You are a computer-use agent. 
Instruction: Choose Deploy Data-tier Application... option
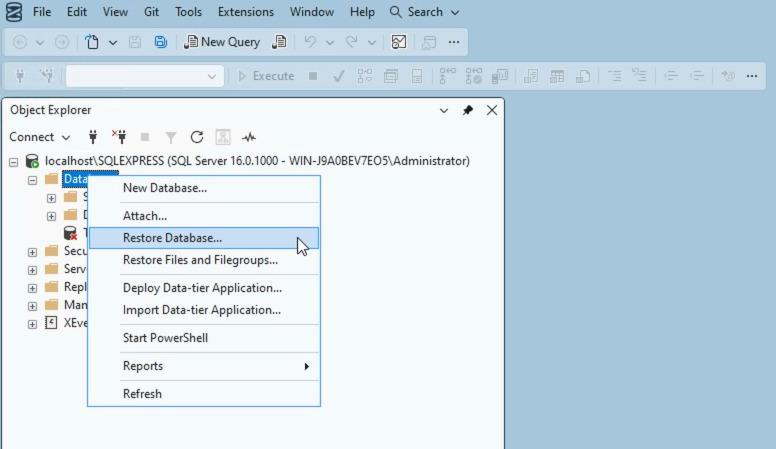click(204, 288)
